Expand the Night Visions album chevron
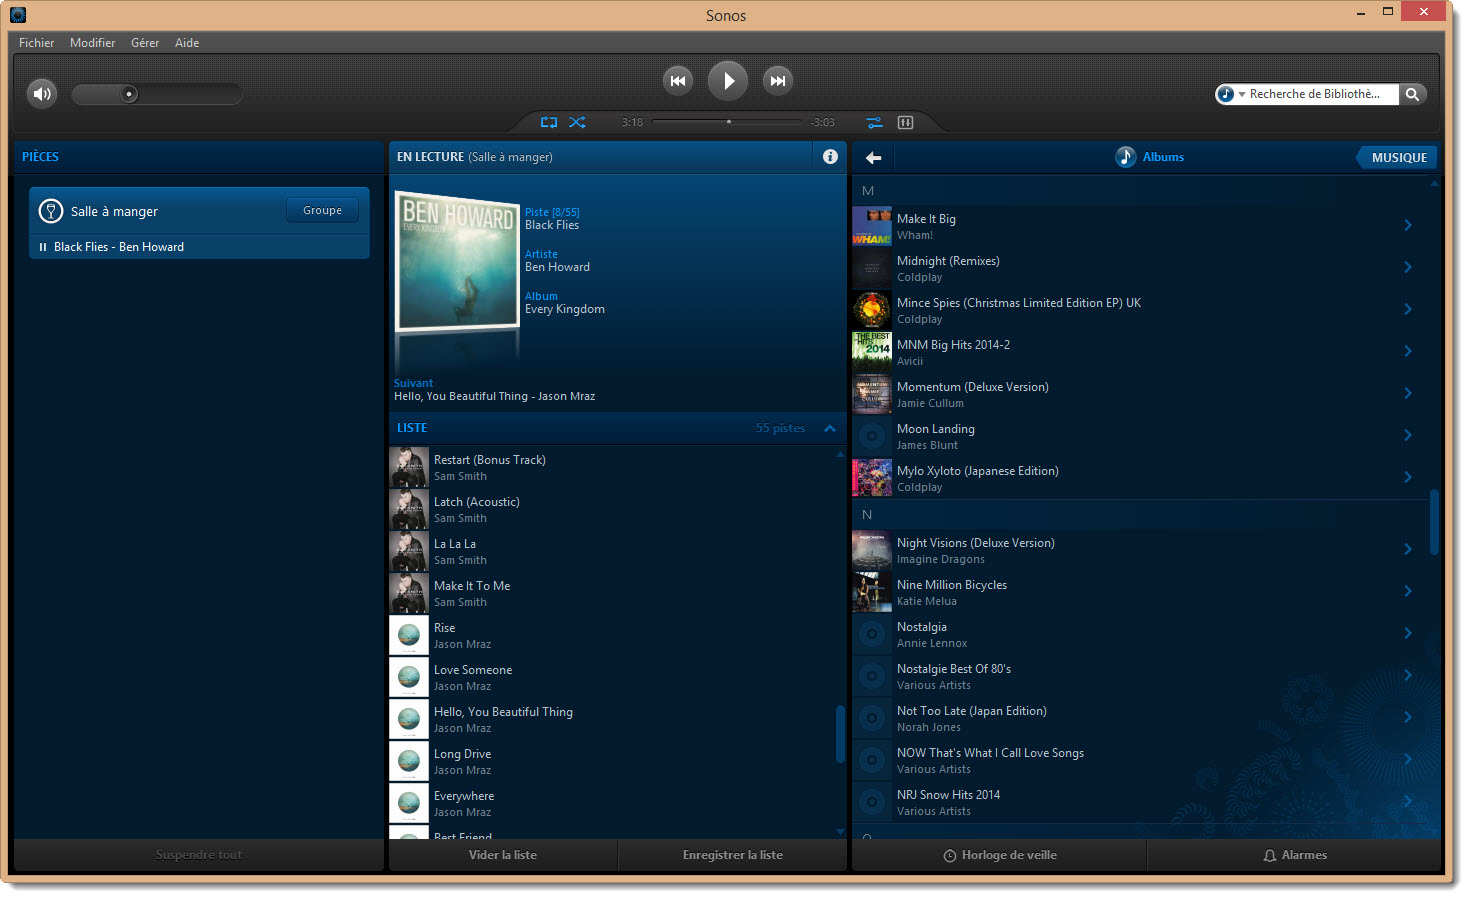Image resolution: width=1468 pixels, height=898 pixels. (1407, 549)
